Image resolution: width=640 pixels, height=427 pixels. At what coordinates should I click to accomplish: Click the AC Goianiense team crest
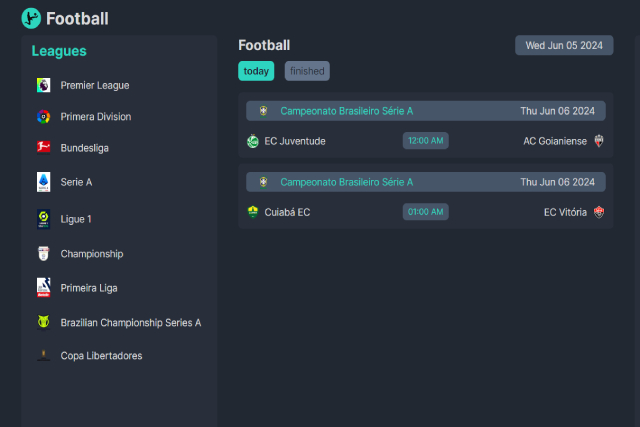coord(599,141)
